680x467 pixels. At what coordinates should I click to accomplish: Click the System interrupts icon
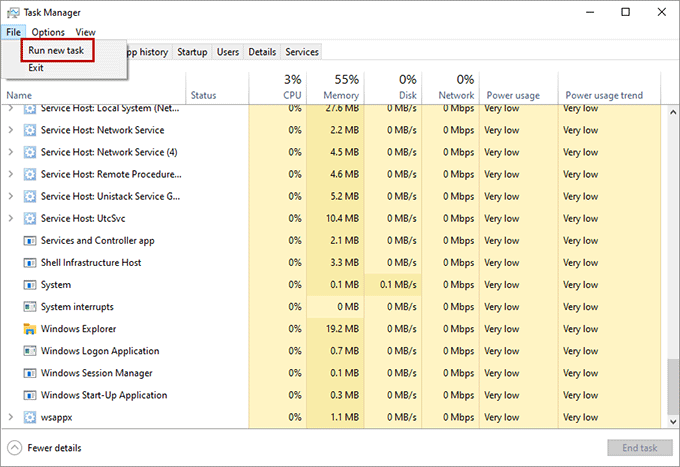tap(29, 307)
